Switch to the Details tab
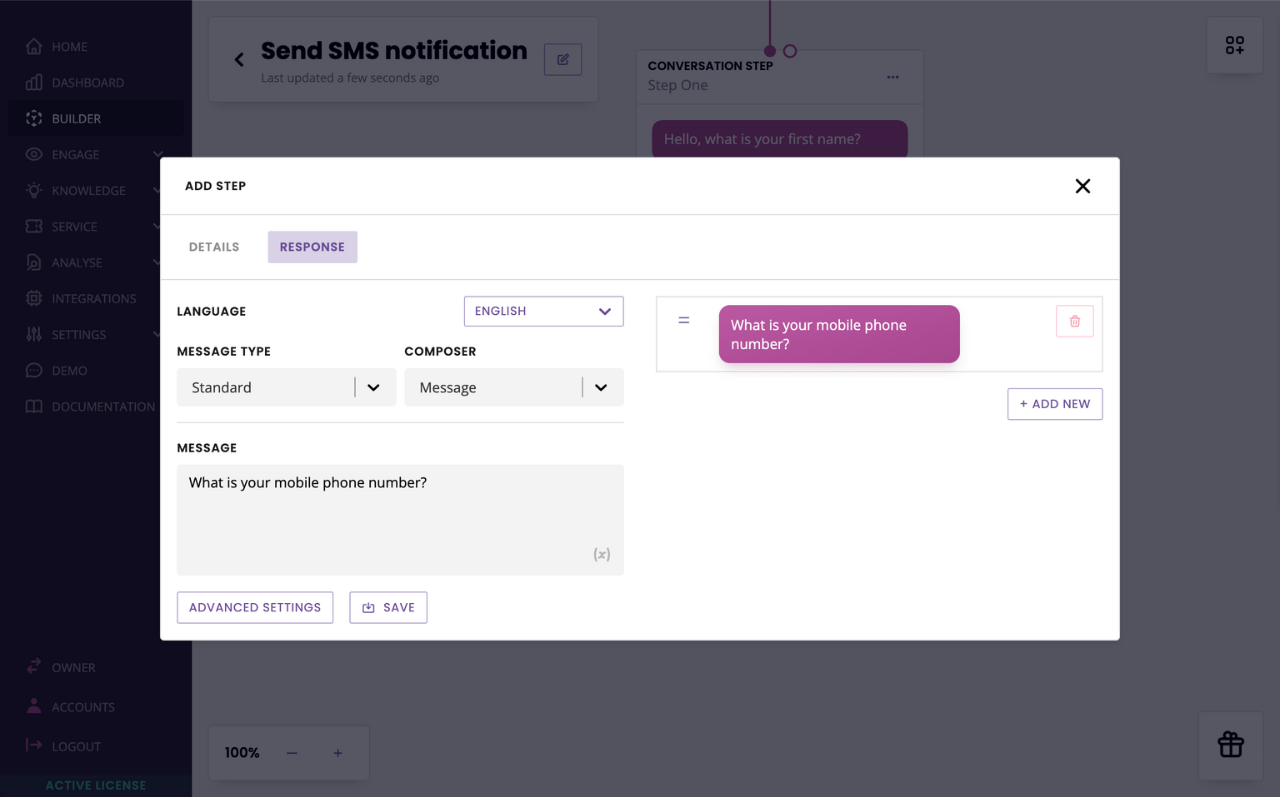The height and width of the screenshot is (797, 1280). [x=213, y=246]
